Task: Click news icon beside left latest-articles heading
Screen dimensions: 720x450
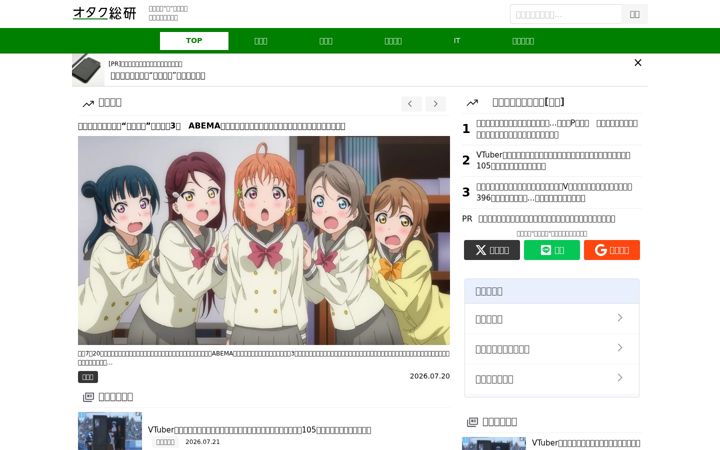Action: [88, 397]
